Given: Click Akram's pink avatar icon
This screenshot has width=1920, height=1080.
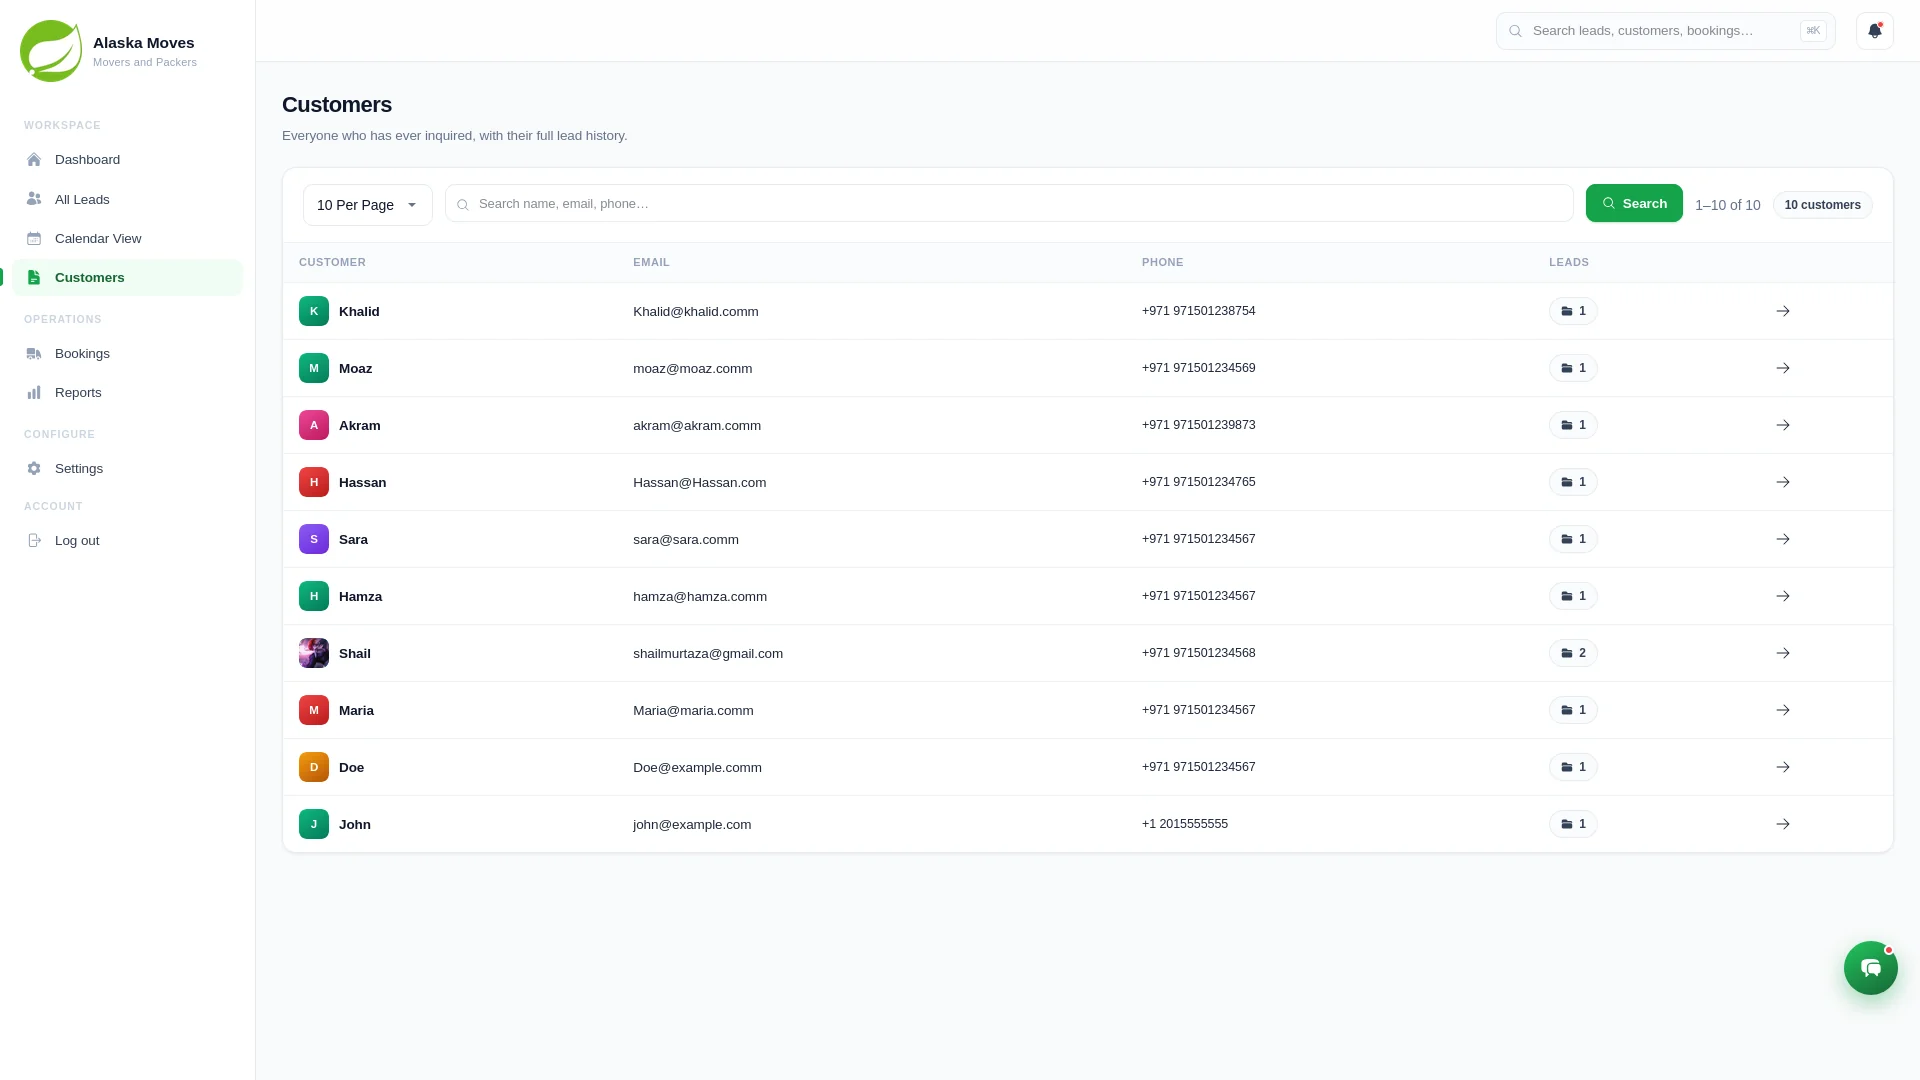Looking at the screenshot, I should coord(314,425).
